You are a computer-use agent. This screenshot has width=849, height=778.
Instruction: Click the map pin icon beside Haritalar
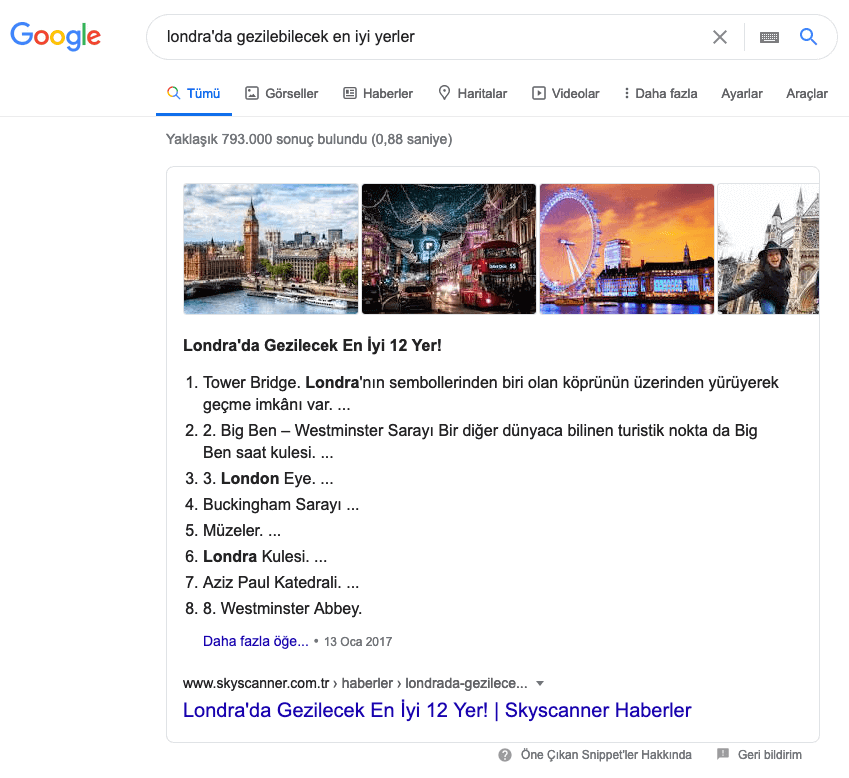point(444,93)
